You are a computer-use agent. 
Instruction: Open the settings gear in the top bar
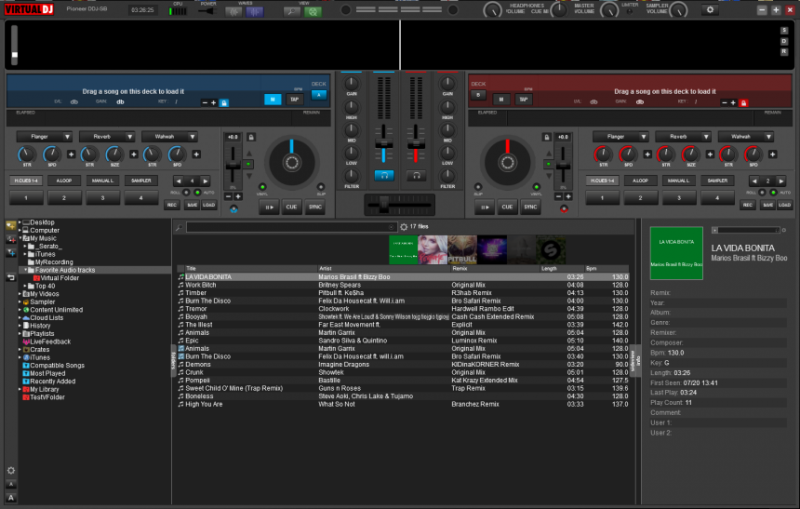click(x=711, y=10)
